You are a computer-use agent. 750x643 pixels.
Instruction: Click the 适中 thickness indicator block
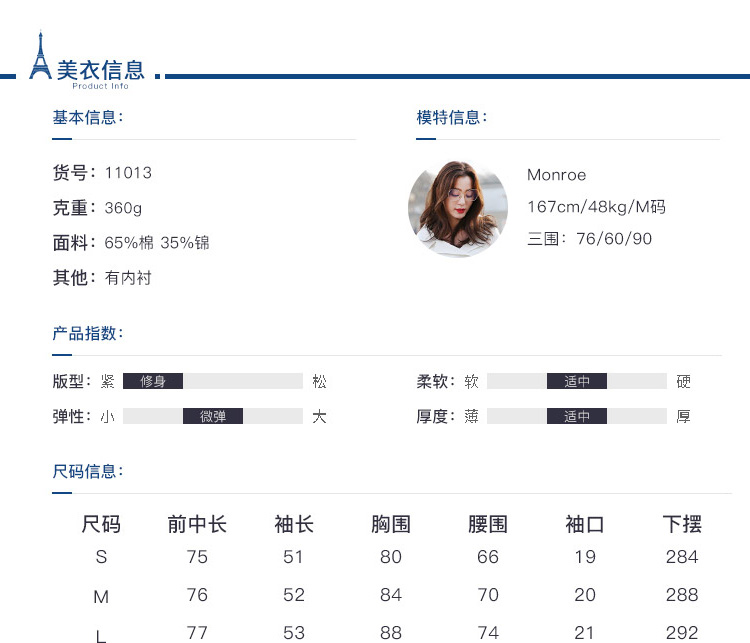[x=577, y=416]
